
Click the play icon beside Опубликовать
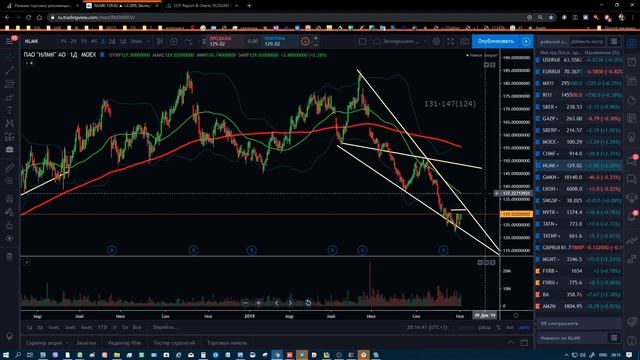coord(526,41)
